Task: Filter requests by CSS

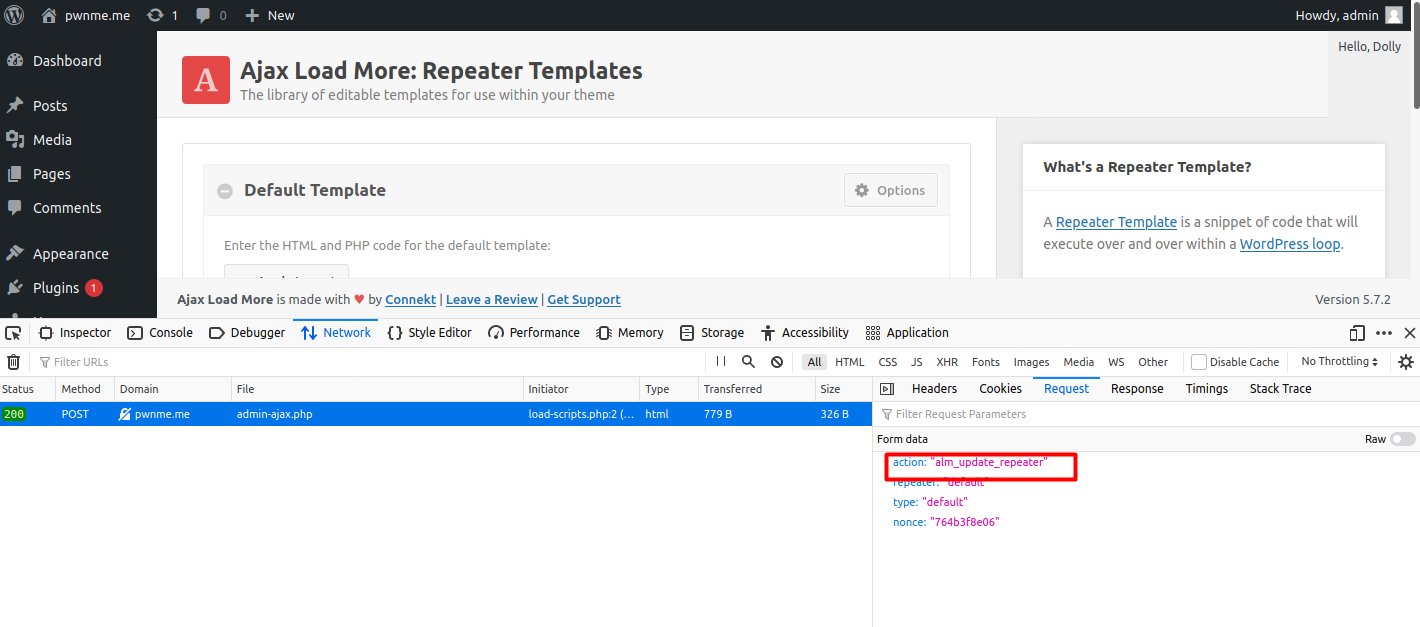Action: [888, 362]
